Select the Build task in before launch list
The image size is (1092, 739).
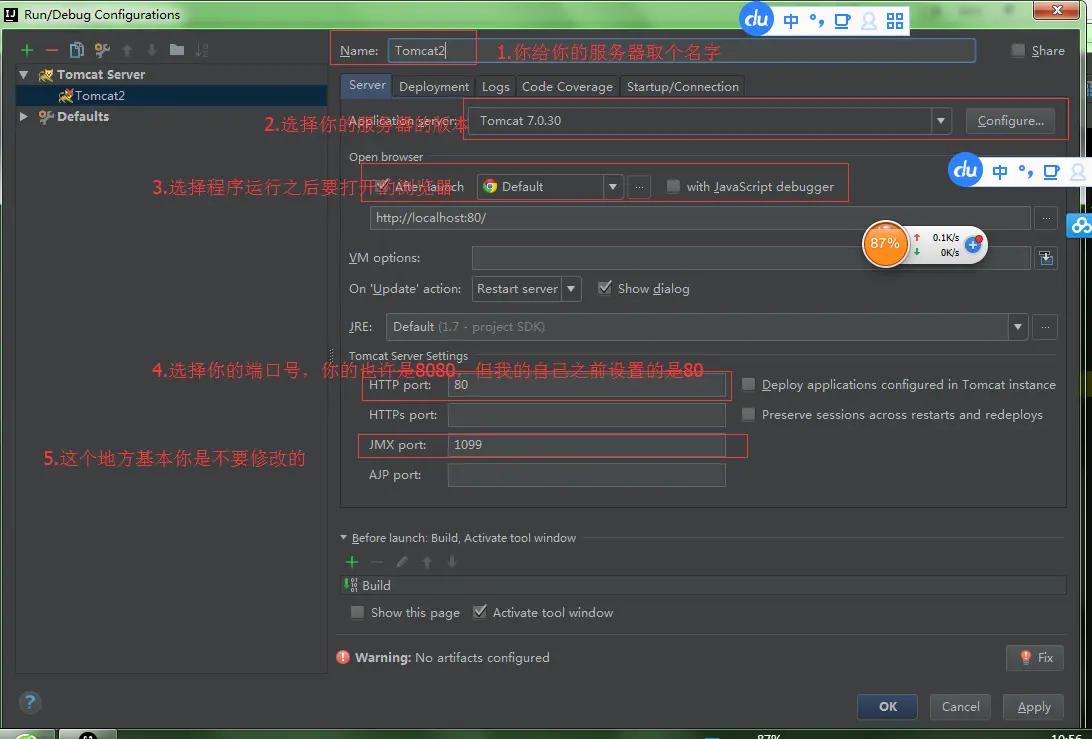[703, 585]
